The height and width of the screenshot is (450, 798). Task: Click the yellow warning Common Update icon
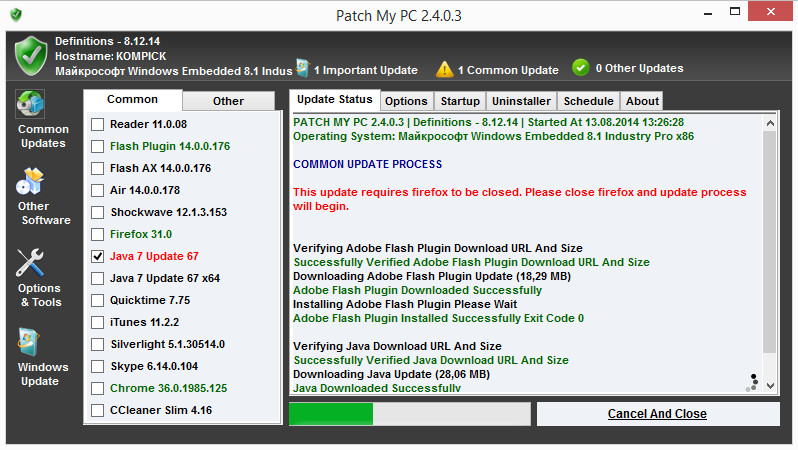(444, 69)
